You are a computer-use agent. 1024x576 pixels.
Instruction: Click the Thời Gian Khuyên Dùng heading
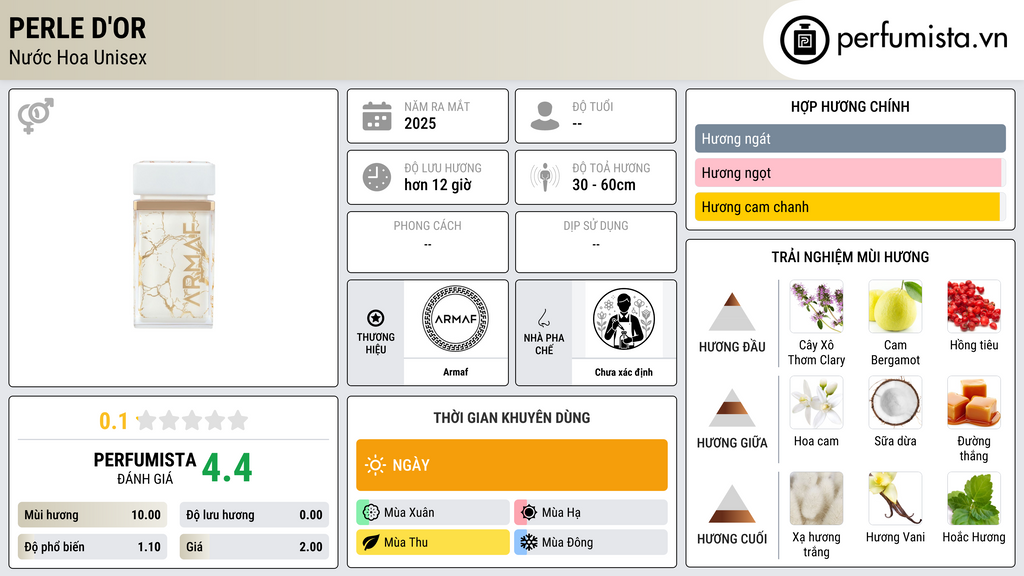point(512,417)
